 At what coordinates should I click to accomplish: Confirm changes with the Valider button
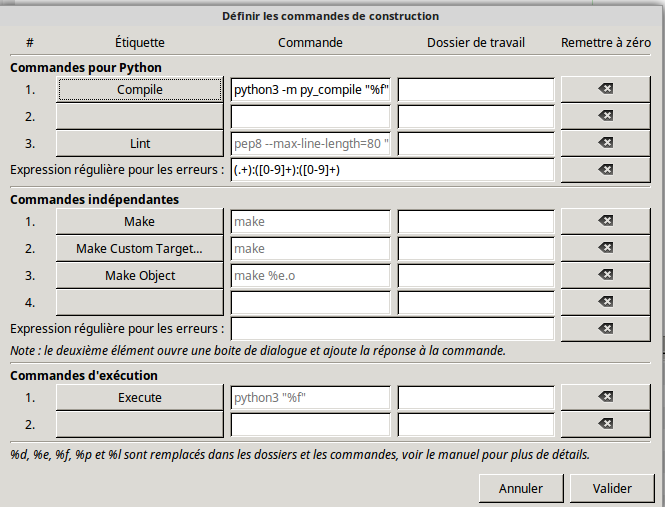611,488
